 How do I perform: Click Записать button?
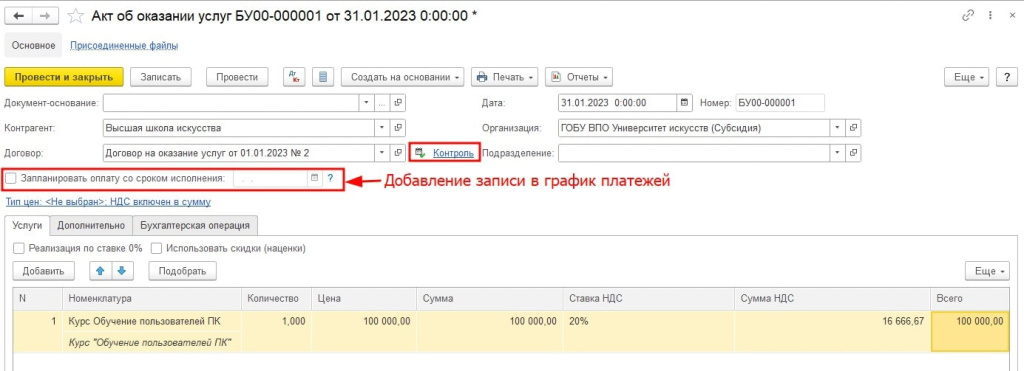[161, 77]
